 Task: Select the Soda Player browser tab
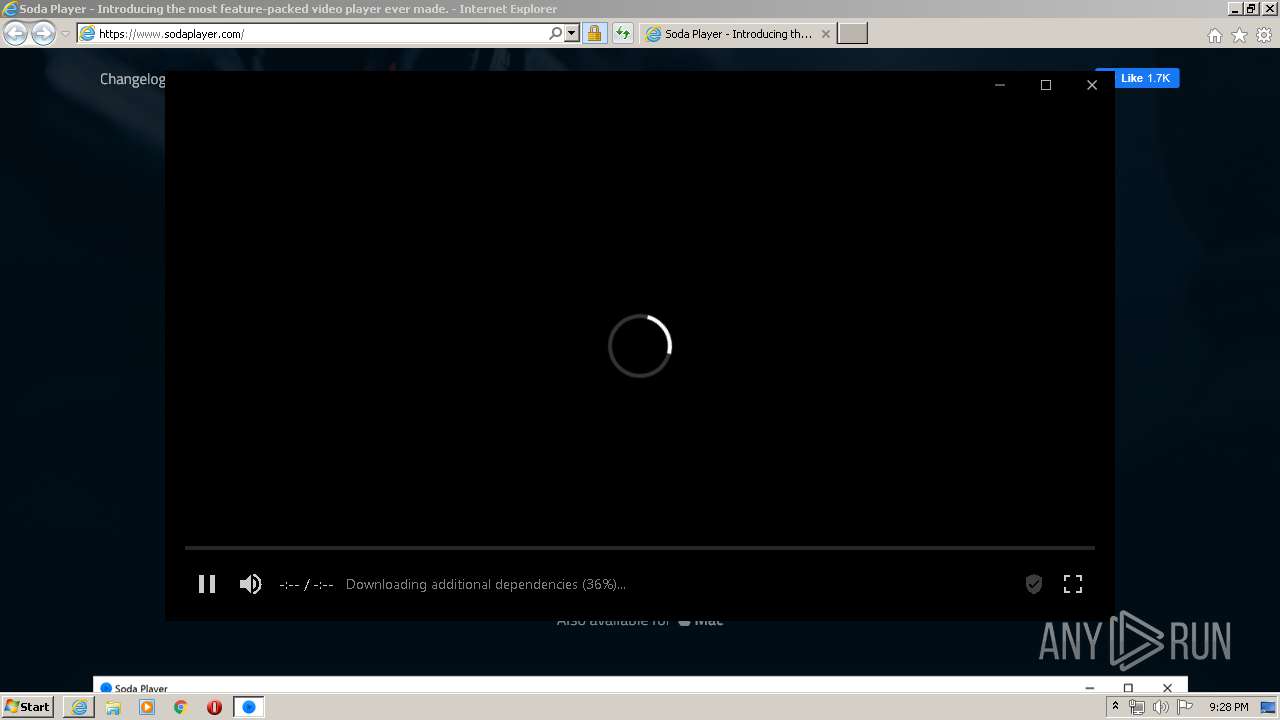point(737,34)
